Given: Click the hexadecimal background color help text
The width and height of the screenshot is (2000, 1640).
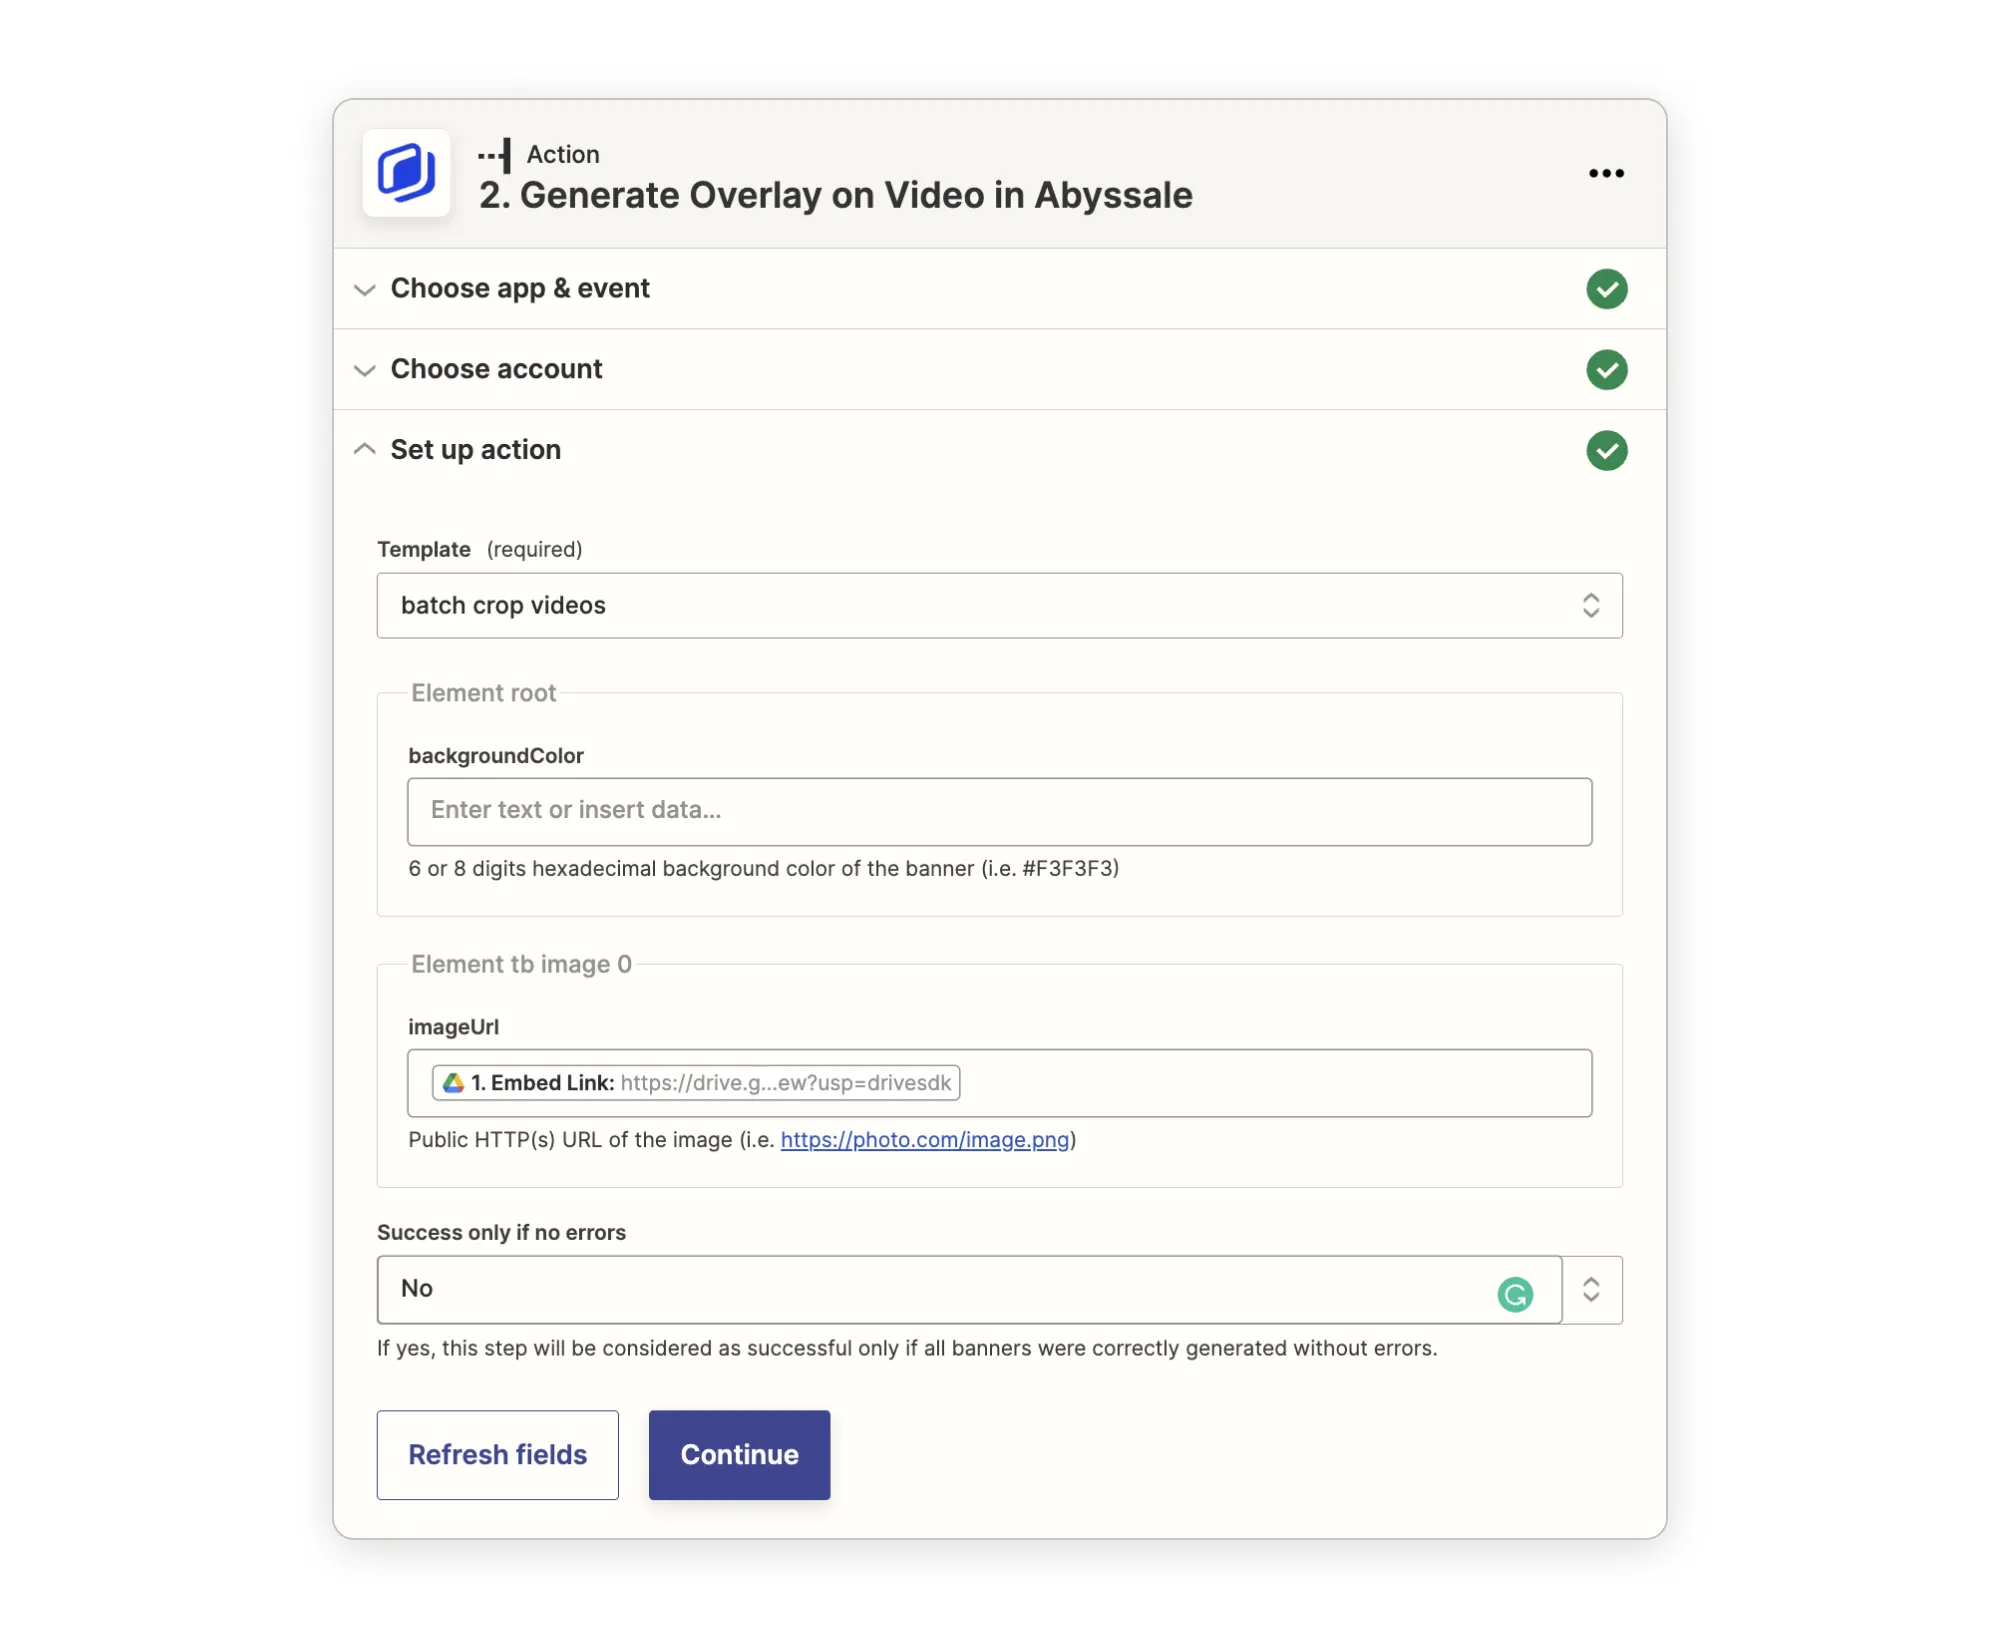Looking at the screenshot, I should 763,868.
